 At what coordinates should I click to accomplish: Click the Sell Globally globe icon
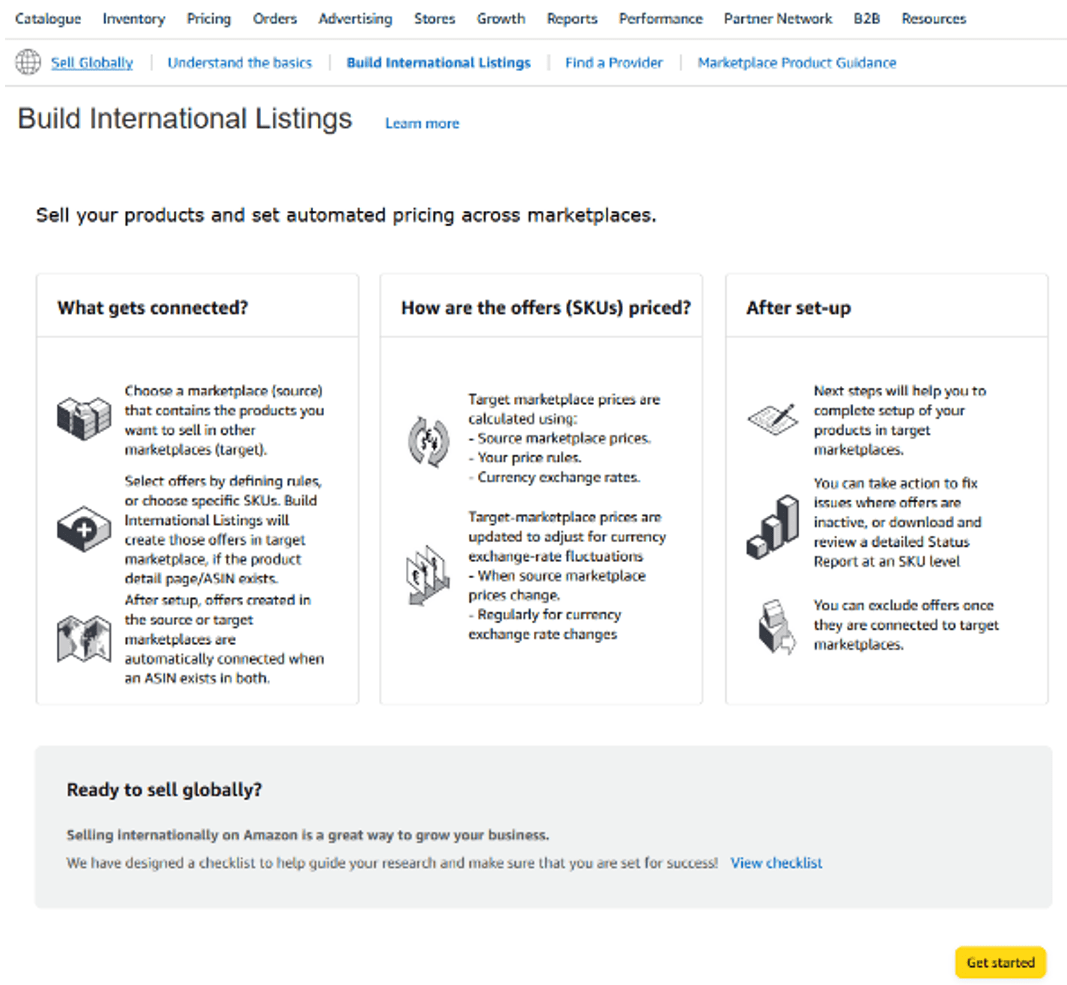tap(28, 62)
